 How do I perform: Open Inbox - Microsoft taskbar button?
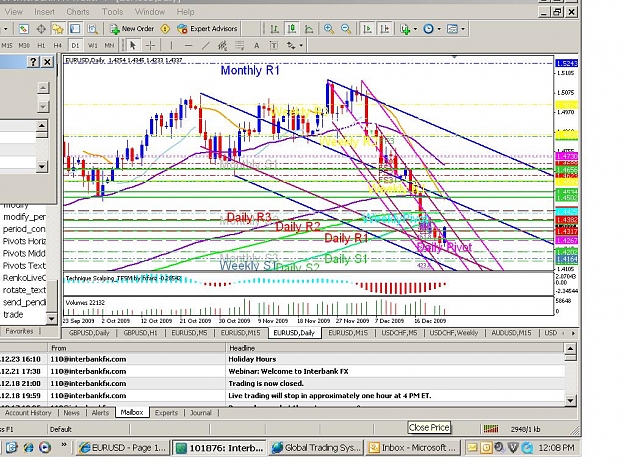413,447
